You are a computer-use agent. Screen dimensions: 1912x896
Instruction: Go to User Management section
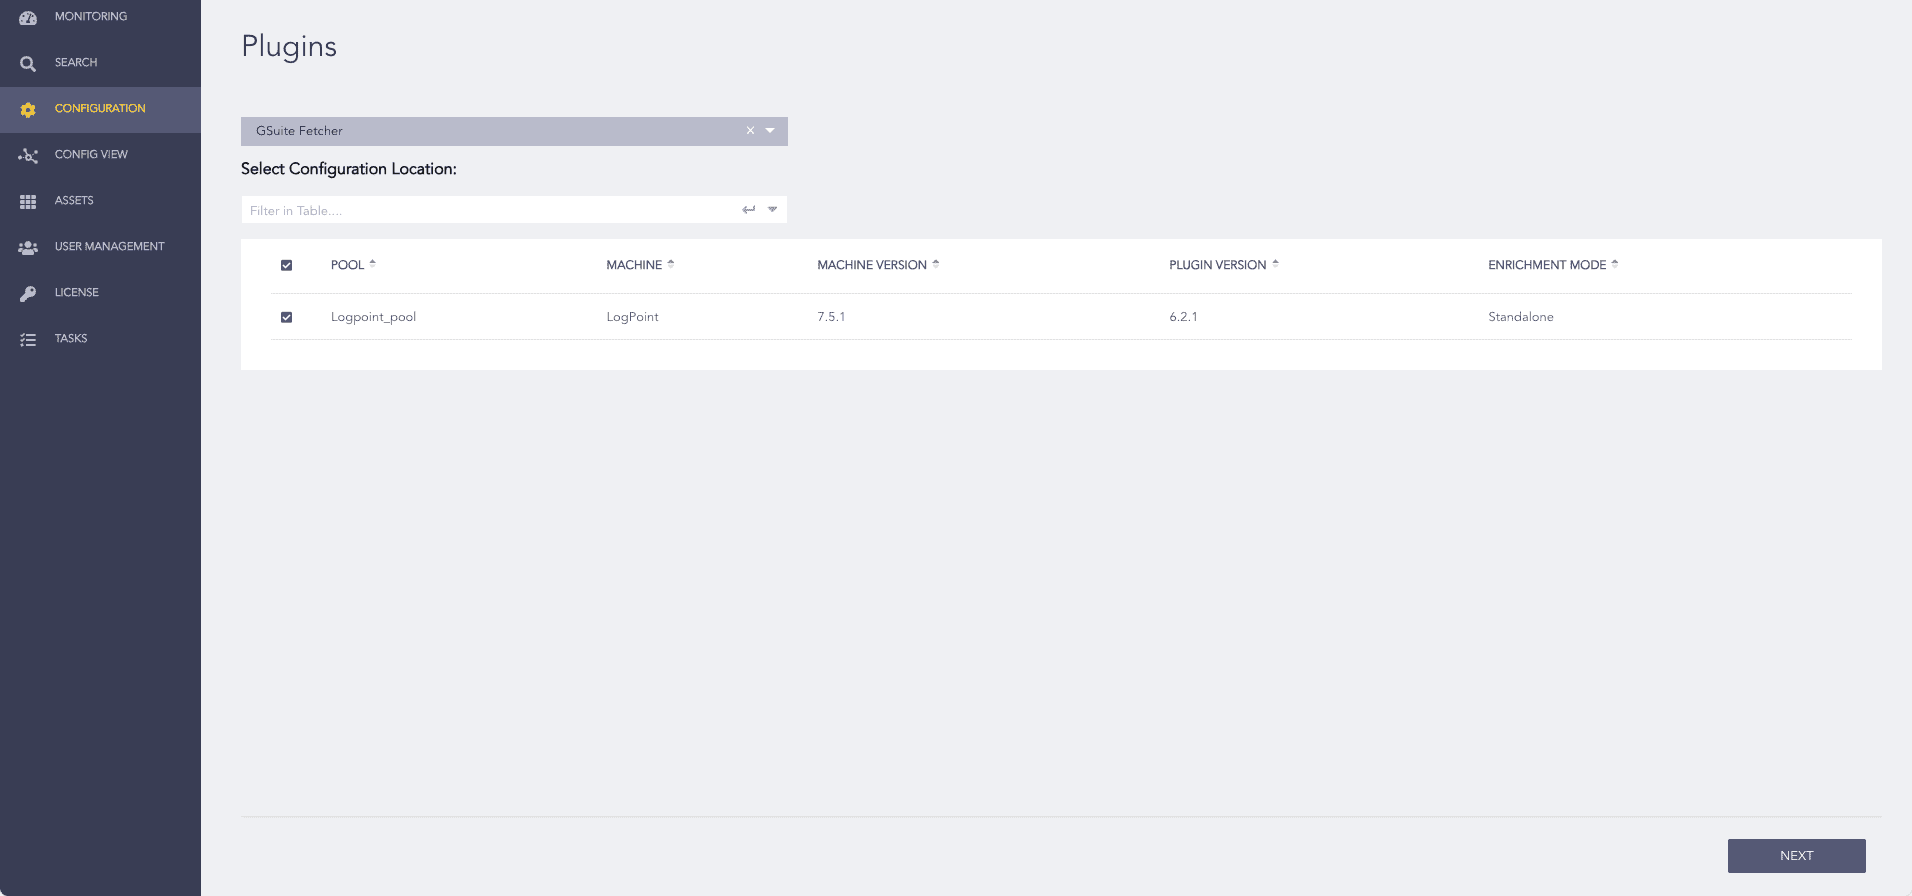click(x=109, y=247)
